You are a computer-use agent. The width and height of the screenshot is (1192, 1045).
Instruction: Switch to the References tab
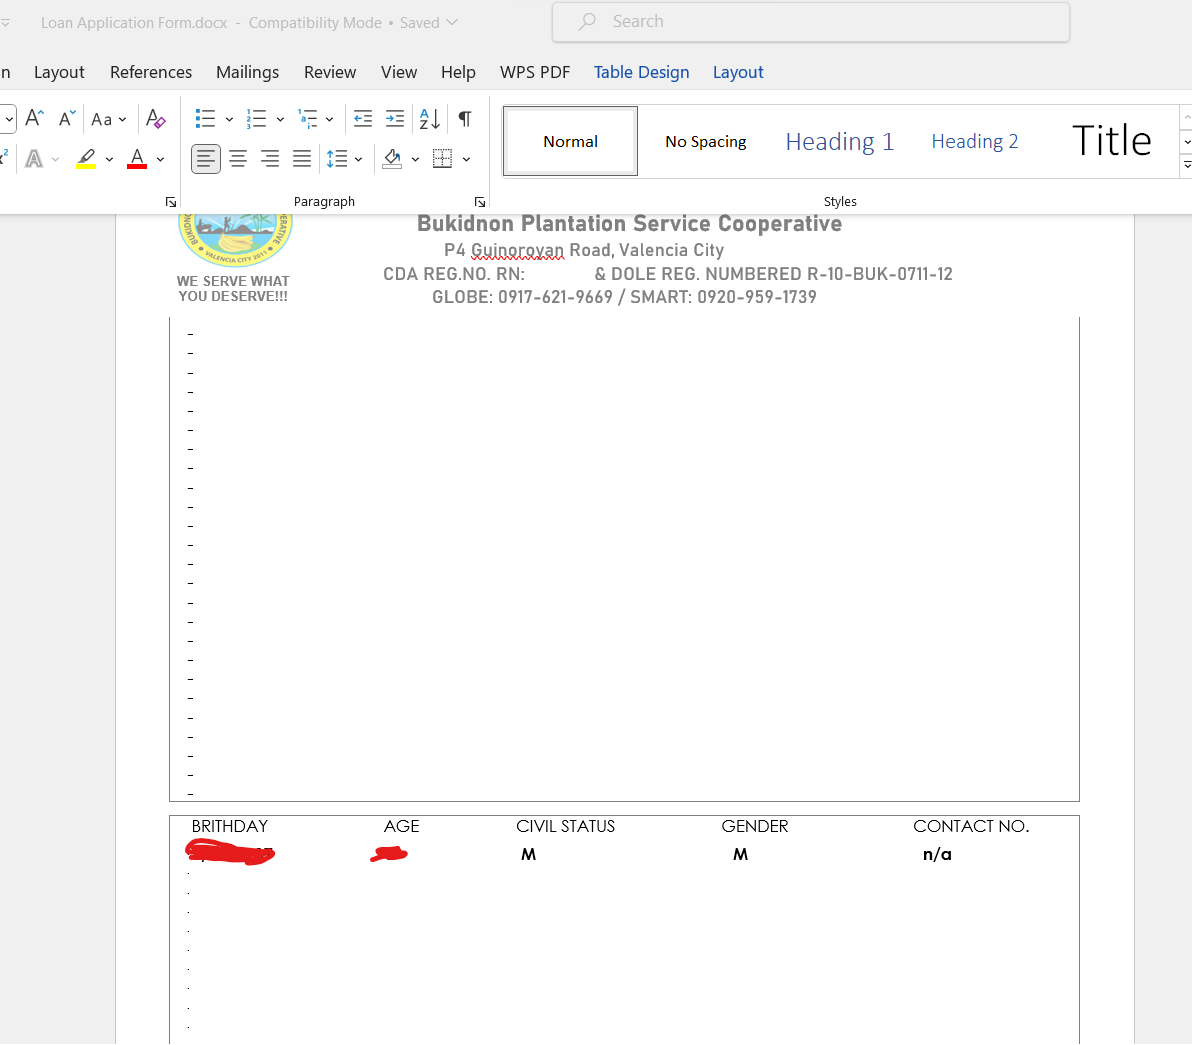pyautogui.click(x=151, y=72)
